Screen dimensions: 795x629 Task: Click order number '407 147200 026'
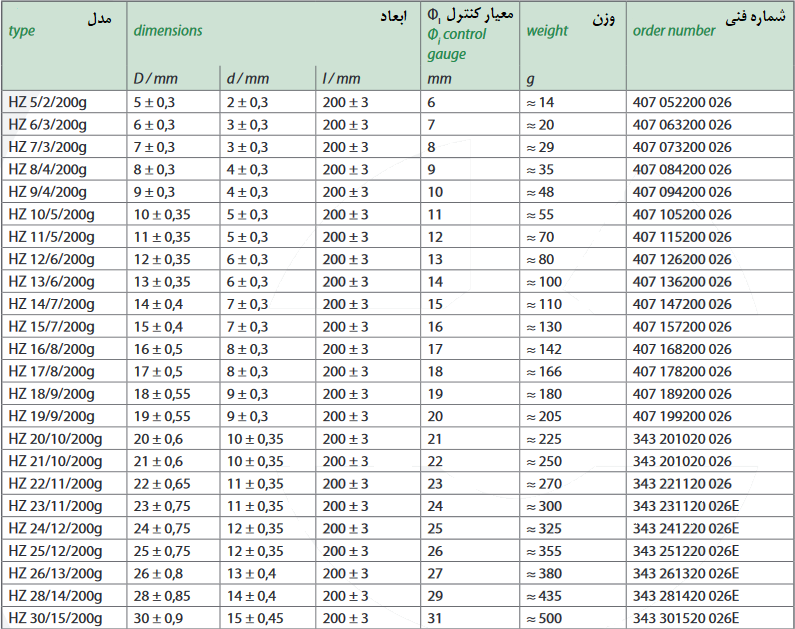(682, 304)
